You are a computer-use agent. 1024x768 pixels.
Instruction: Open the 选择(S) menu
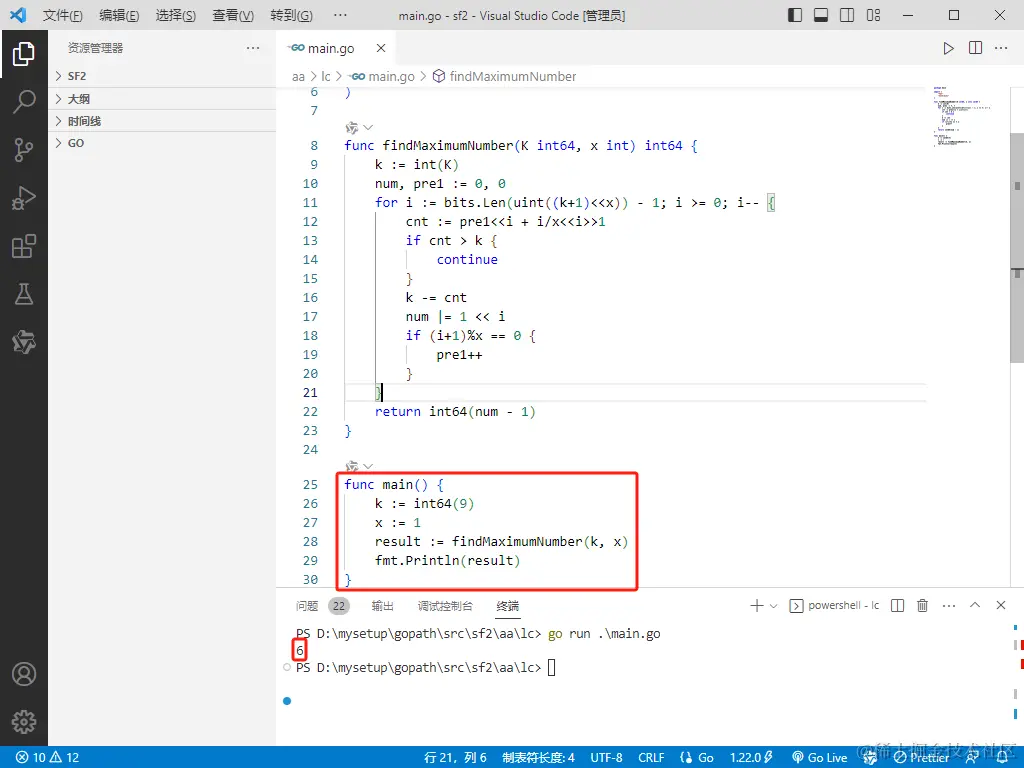(176, 15)
